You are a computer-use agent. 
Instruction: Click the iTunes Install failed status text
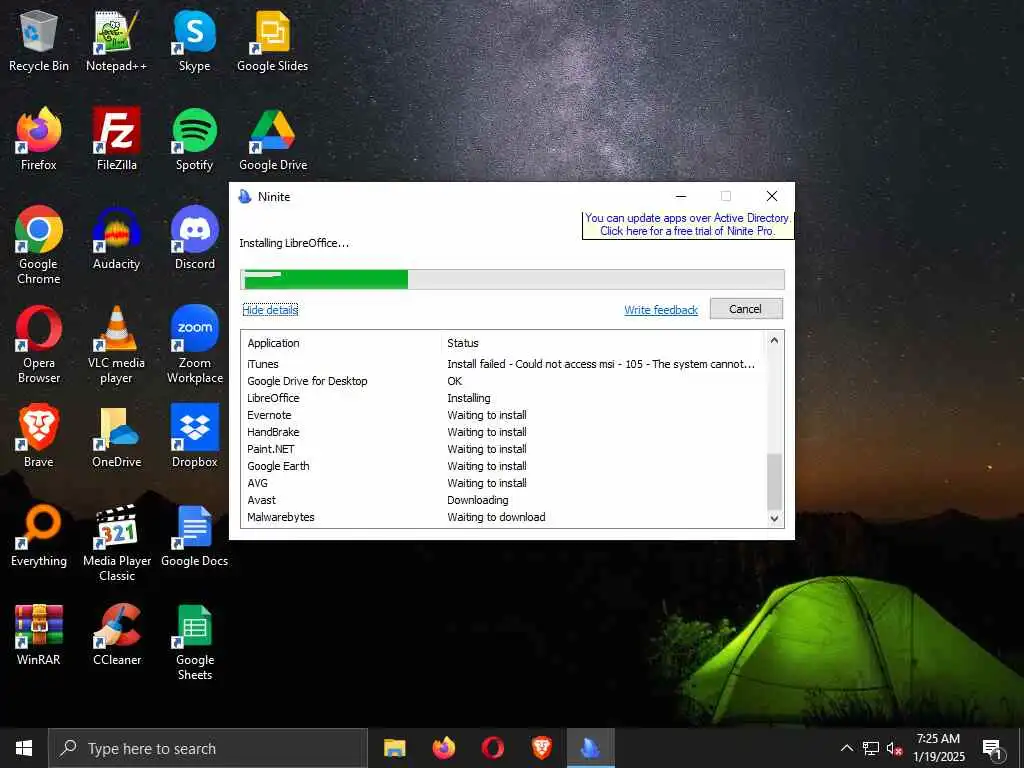click(601, 364)
